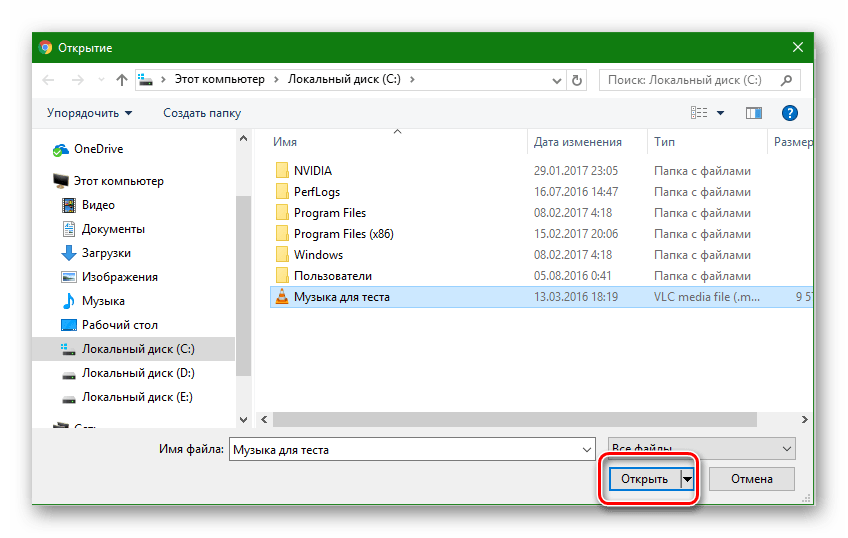This screenshot has width=848, height=538.
Task: Open the Program Files (x86) folder
Action: click(344, 234)
